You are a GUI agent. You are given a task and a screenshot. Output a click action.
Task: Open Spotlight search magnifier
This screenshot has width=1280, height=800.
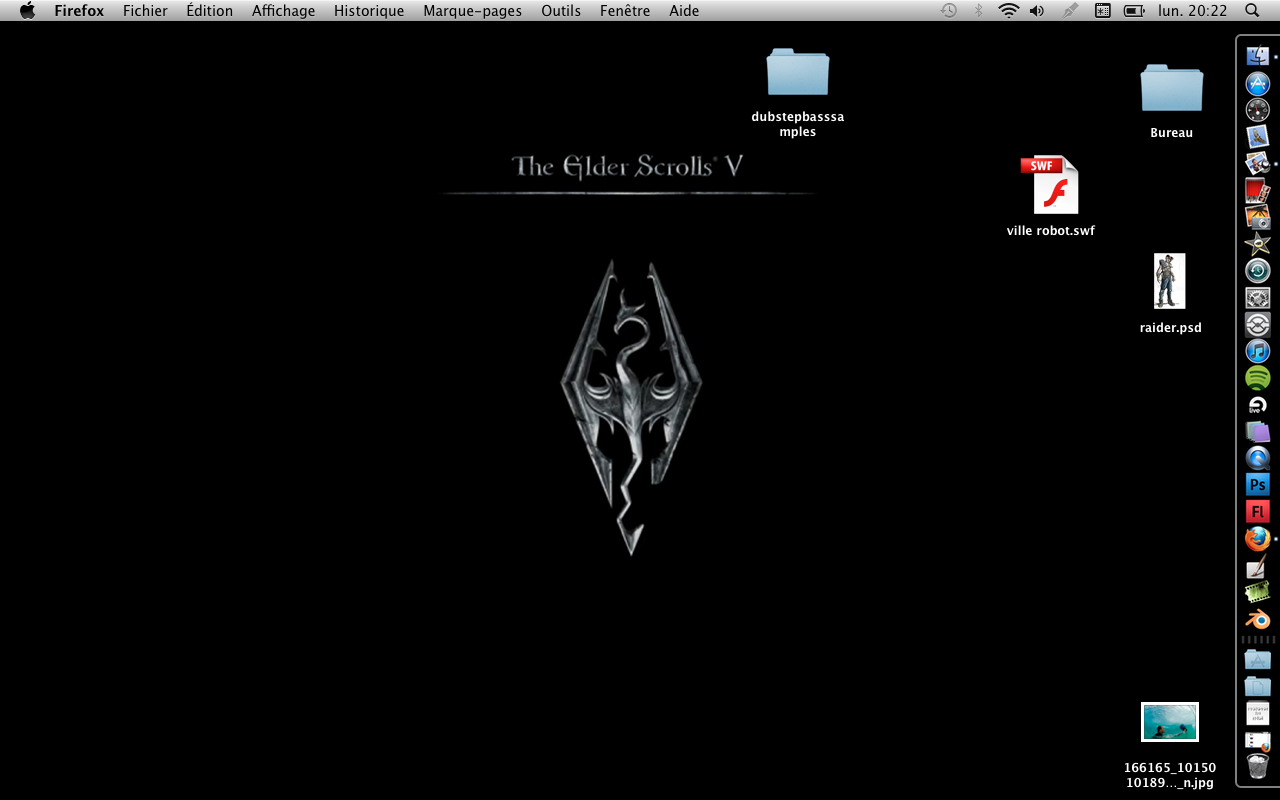[x=1252, y=10]
